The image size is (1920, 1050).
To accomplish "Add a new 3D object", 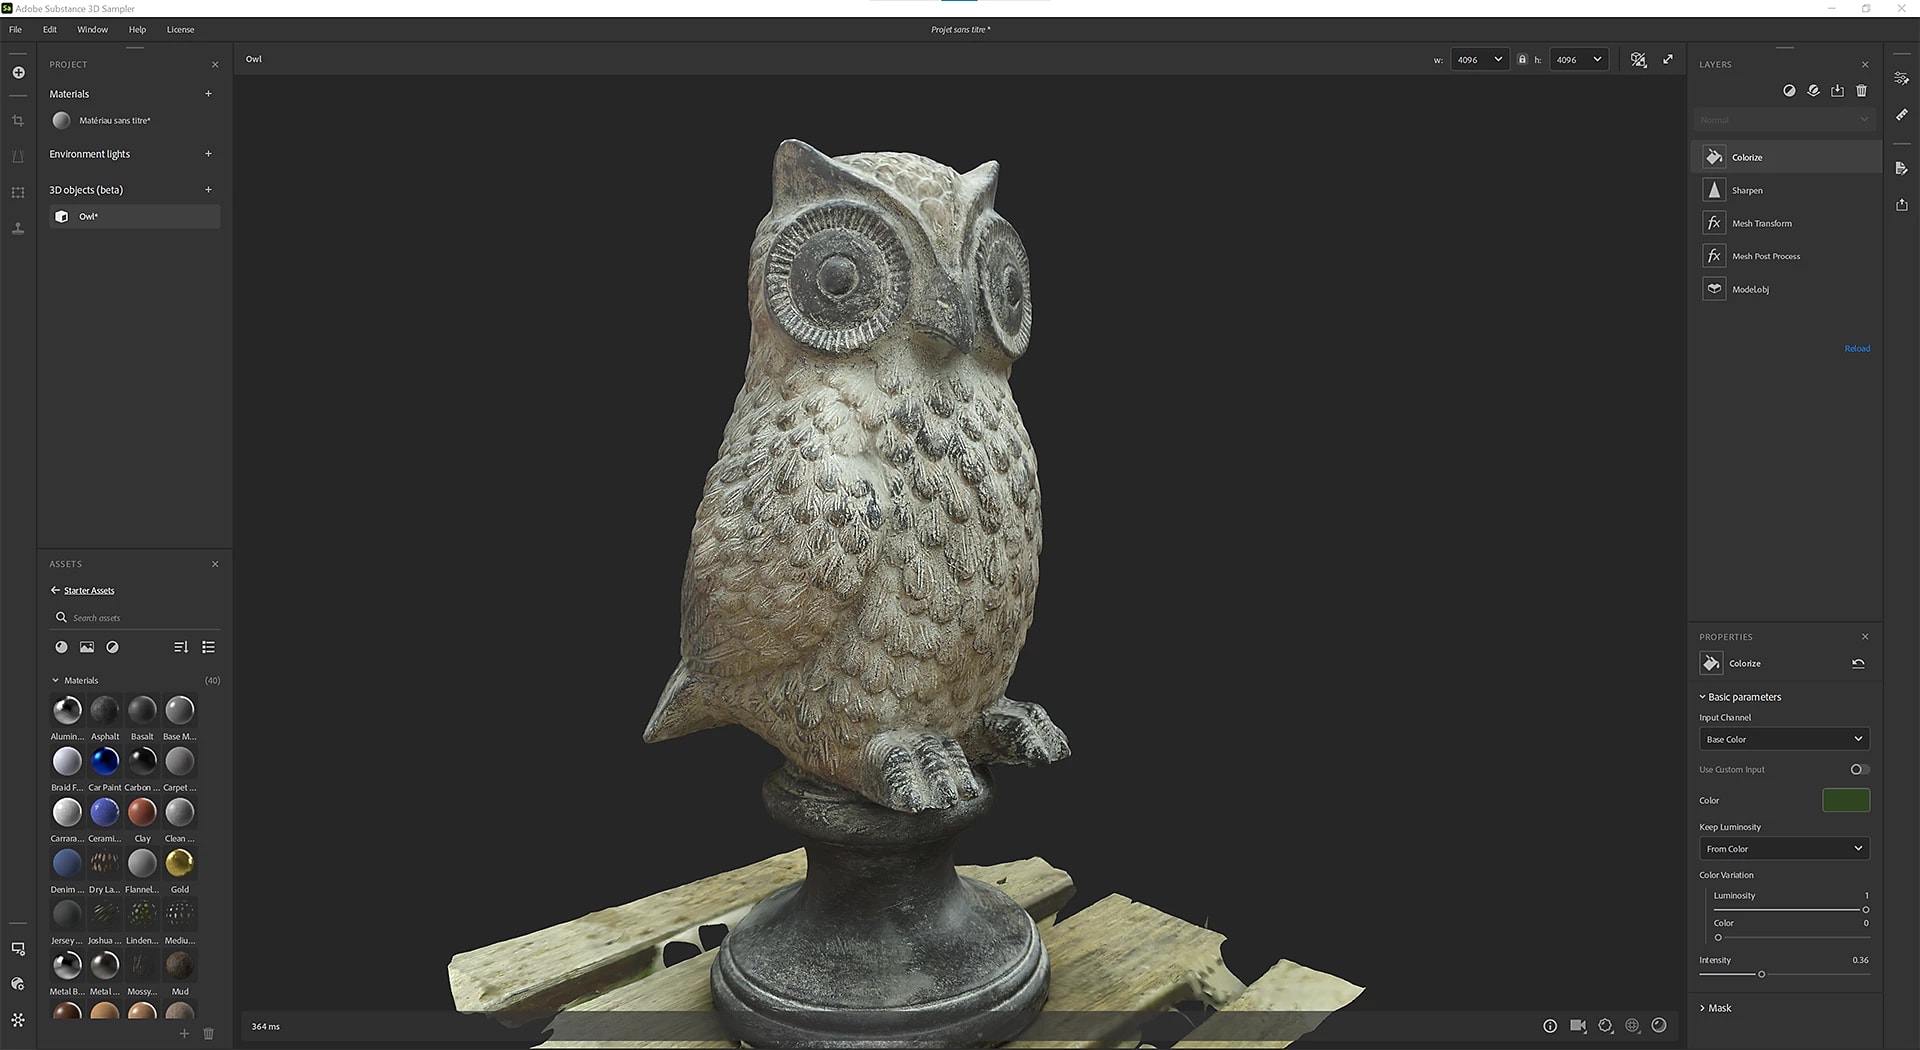I will pyautogui.click(x=208, y=190).
